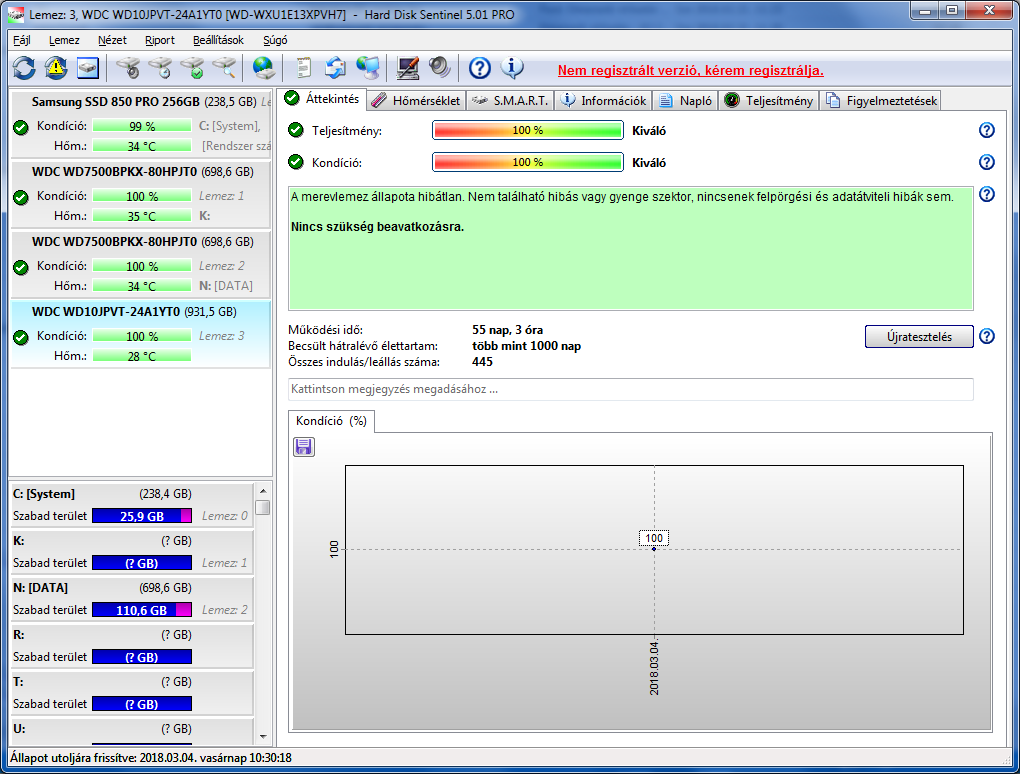Open the Nézet menu
This screenshot has width=1020, height=774.
coord(113,40)
